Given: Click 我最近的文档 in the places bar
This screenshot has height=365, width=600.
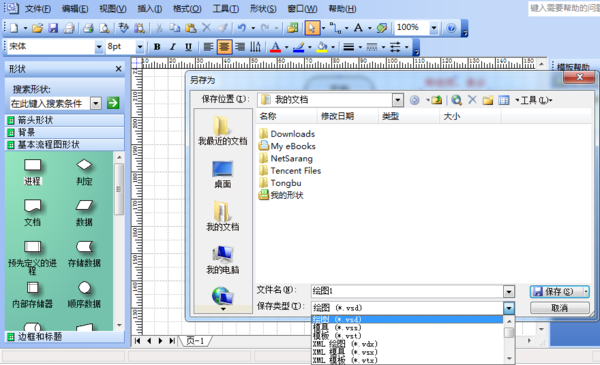Looking at the screenshot, I should pos(223,130).
